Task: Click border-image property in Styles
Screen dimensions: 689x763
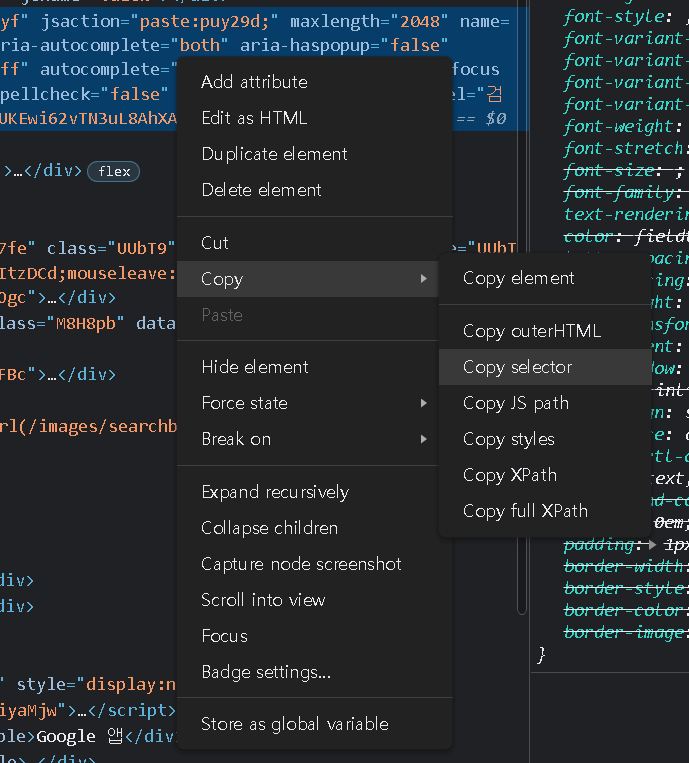Action: 623,632
